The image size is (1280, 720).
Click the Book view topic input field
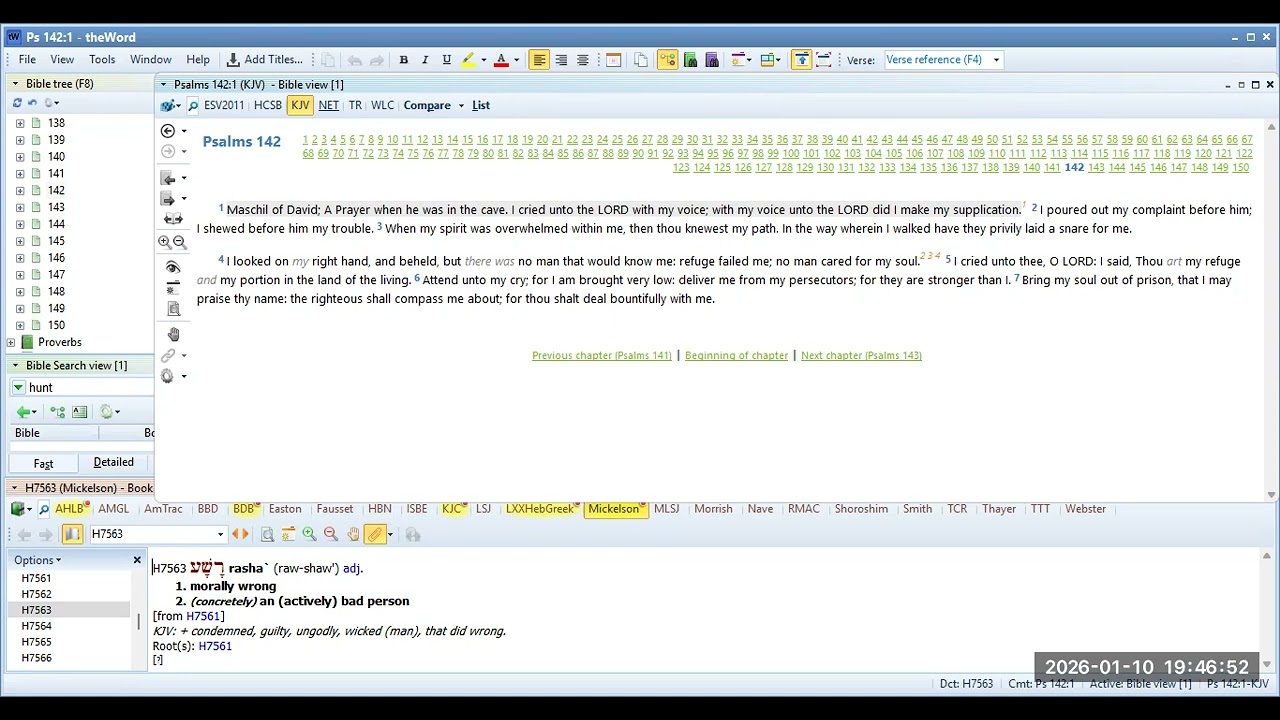click(x=151, y=535)
